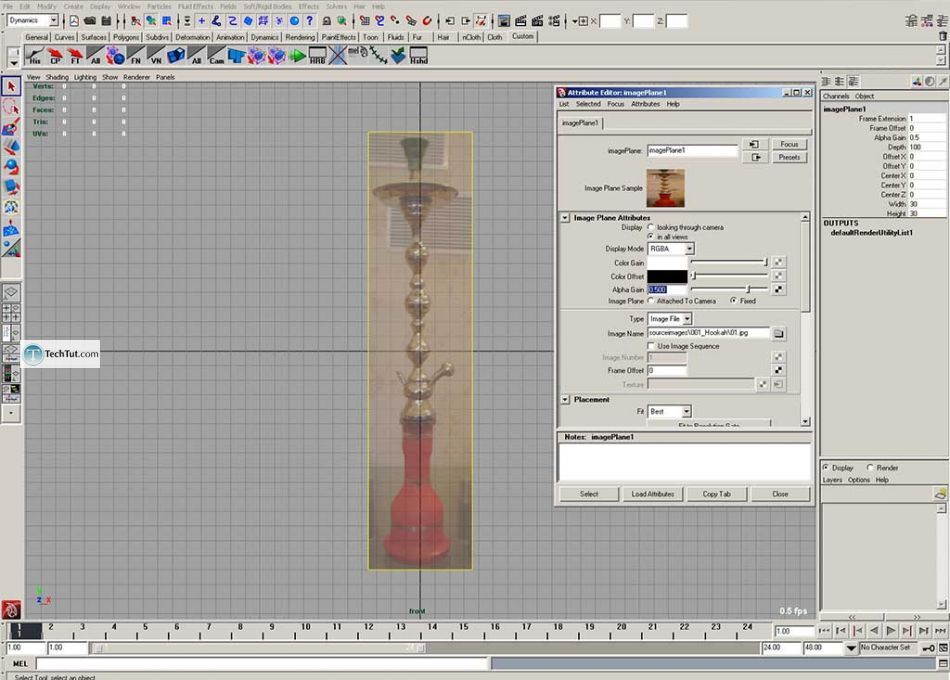
Task: Select Render radio in layer editor
Action: (x=870, y=467)
